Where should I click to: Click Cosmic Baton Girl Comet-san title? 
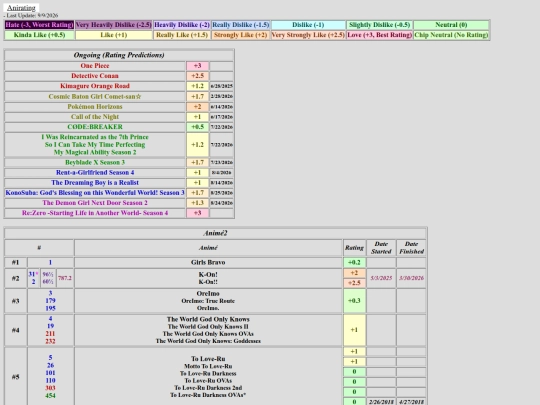(x=95, y=96)
